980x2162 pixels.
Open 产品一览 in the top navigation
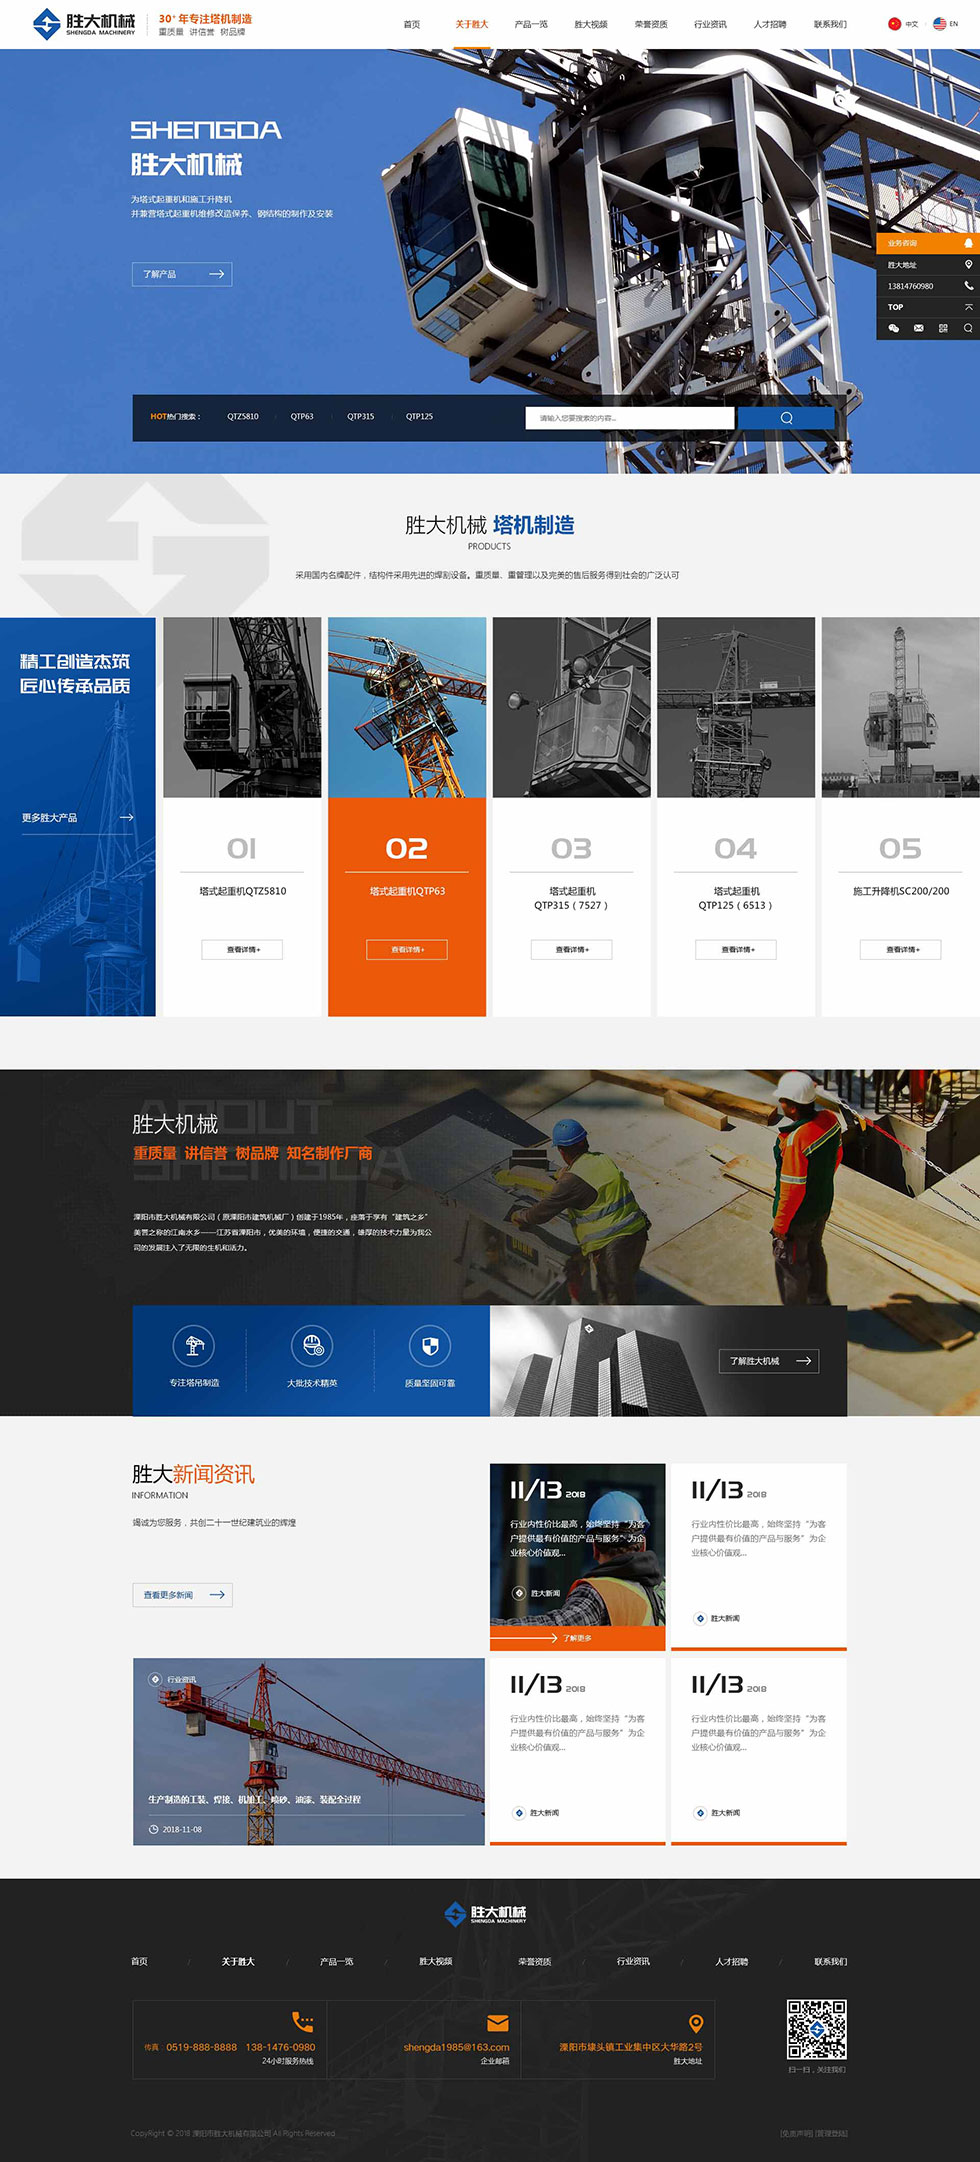point(531,24)
